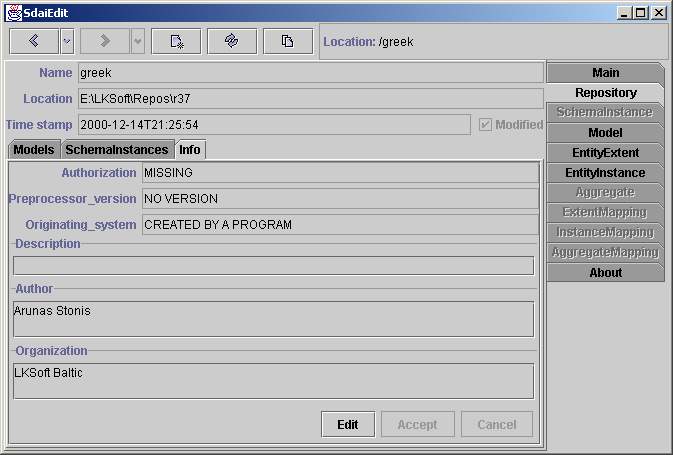Screen dimensions: 673x455
Task: Click the Author text area with Arunas Stonis
Action: [x=273, y=319]
